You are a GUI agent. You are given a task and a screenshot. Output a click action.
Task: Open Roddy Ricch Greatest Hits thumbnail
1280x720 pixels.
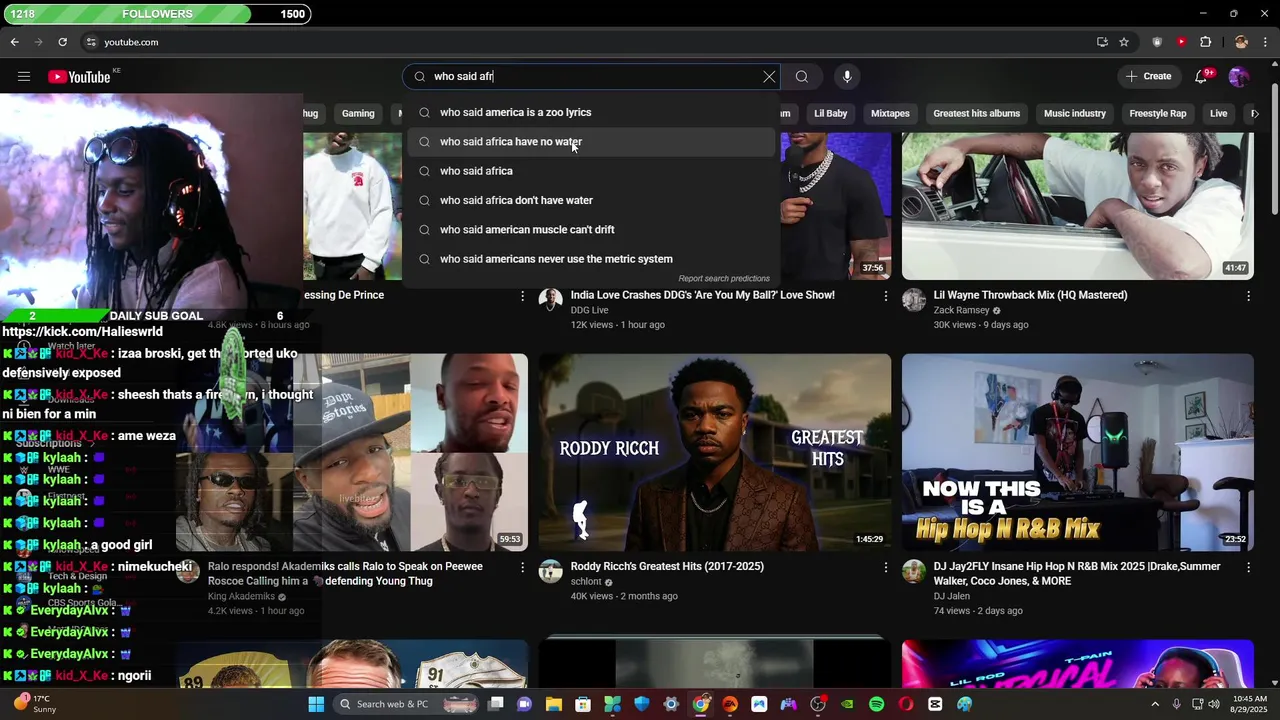coord(715,452)
